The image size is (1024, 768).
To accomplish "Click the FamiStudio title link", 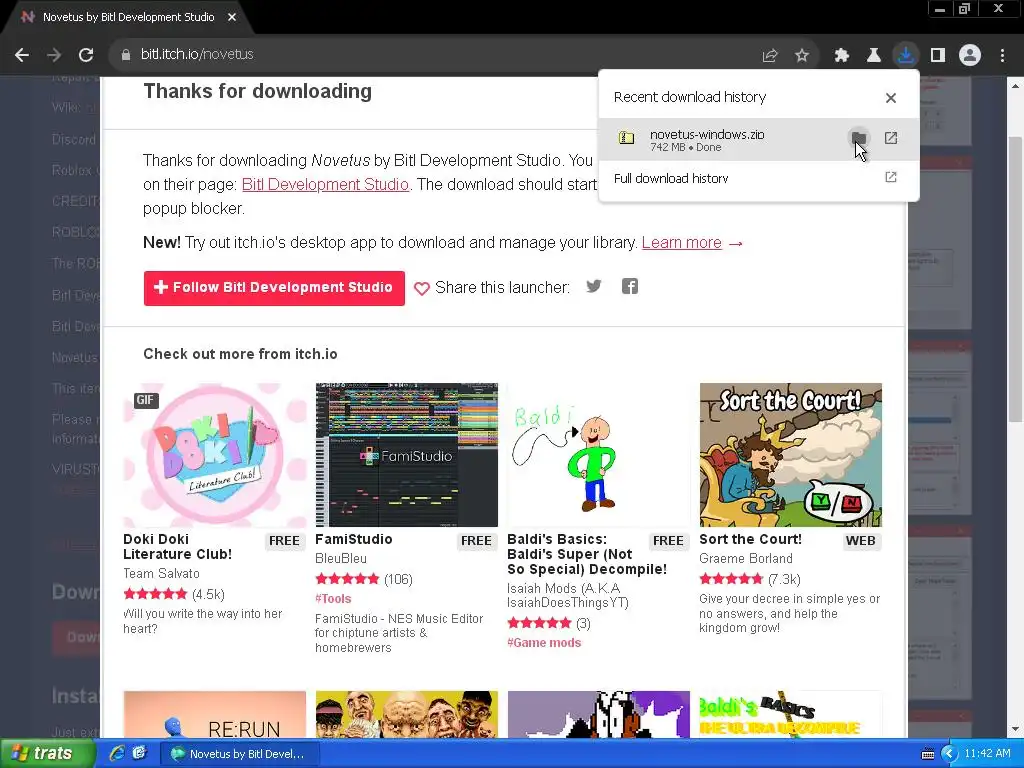I will (x=354, y=539).
